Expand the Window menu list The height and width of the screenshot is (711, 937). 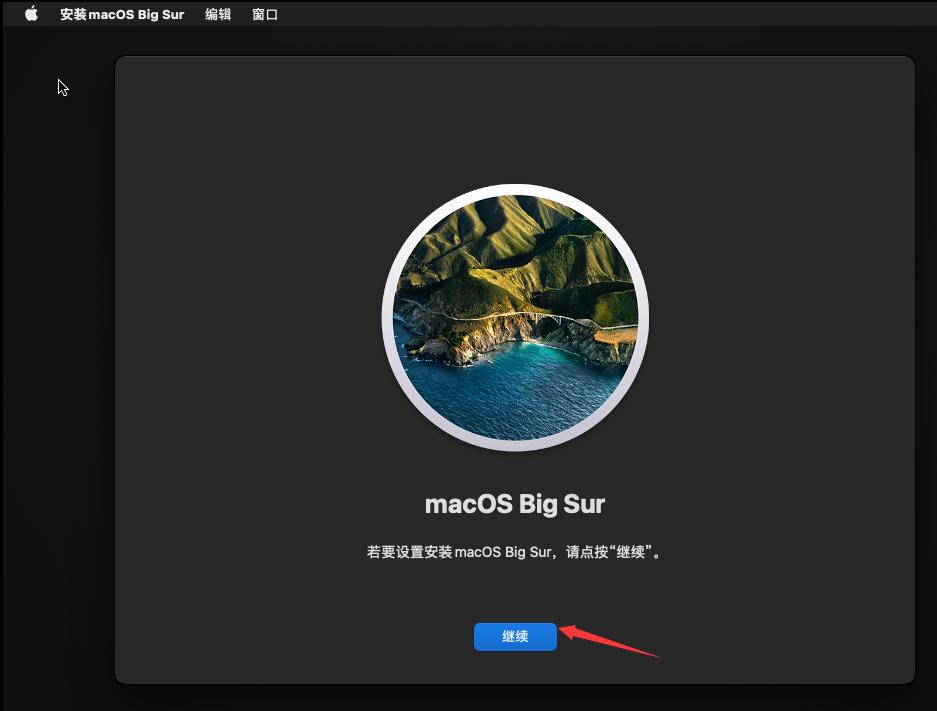click(264, 14)
